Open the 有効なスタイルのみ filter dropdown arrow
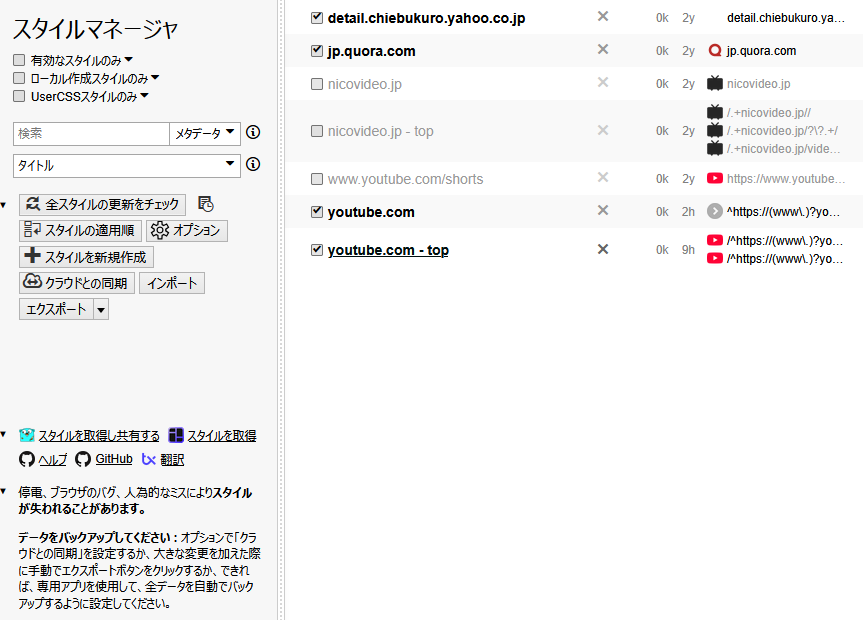This screenshot has width=863, height=620. (x=128, y=59)
